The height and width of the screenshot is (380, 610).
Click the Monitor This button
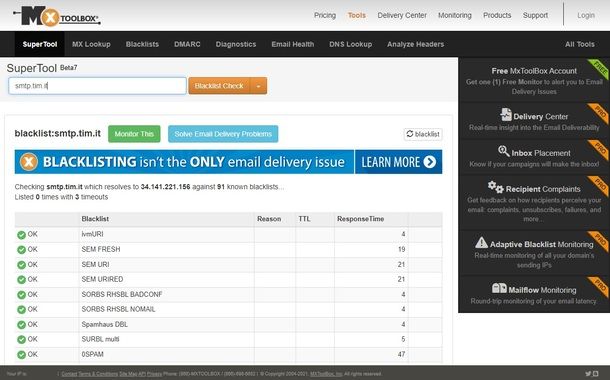tap(134, 134)
